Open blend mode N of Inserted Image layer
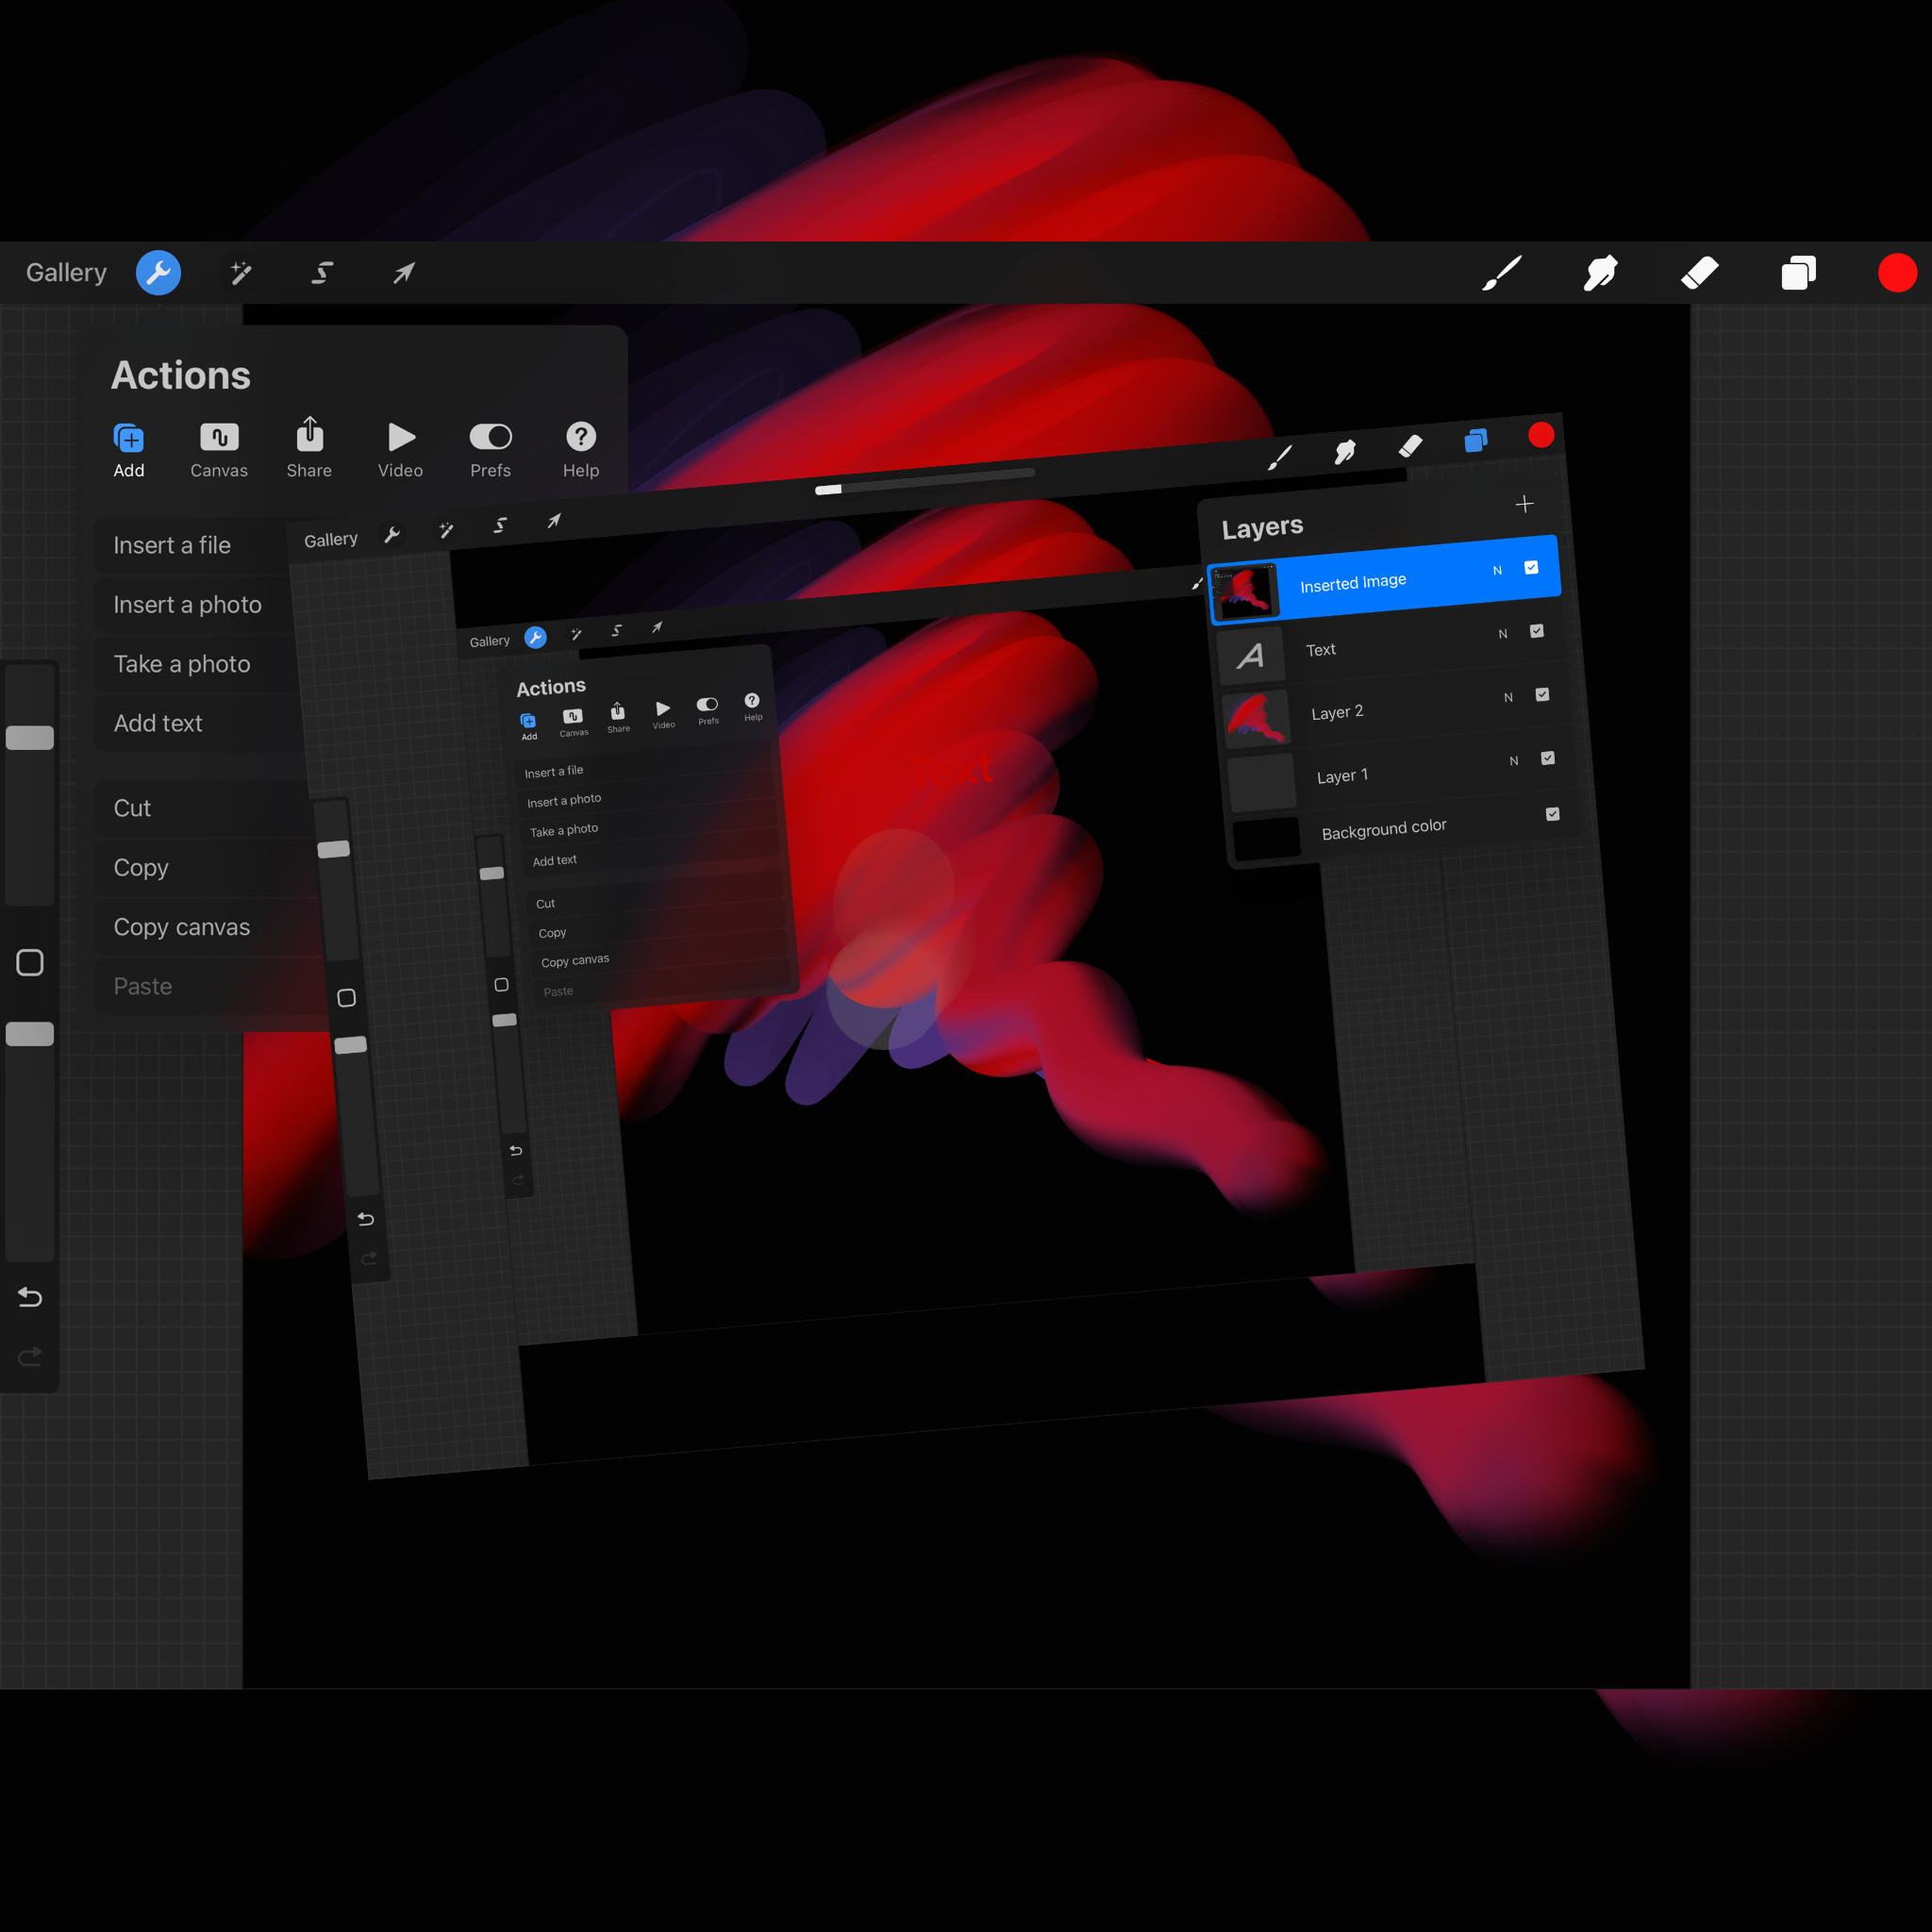Image resolution: width=1932 pixels, height=1932 pixels. 1497,570
